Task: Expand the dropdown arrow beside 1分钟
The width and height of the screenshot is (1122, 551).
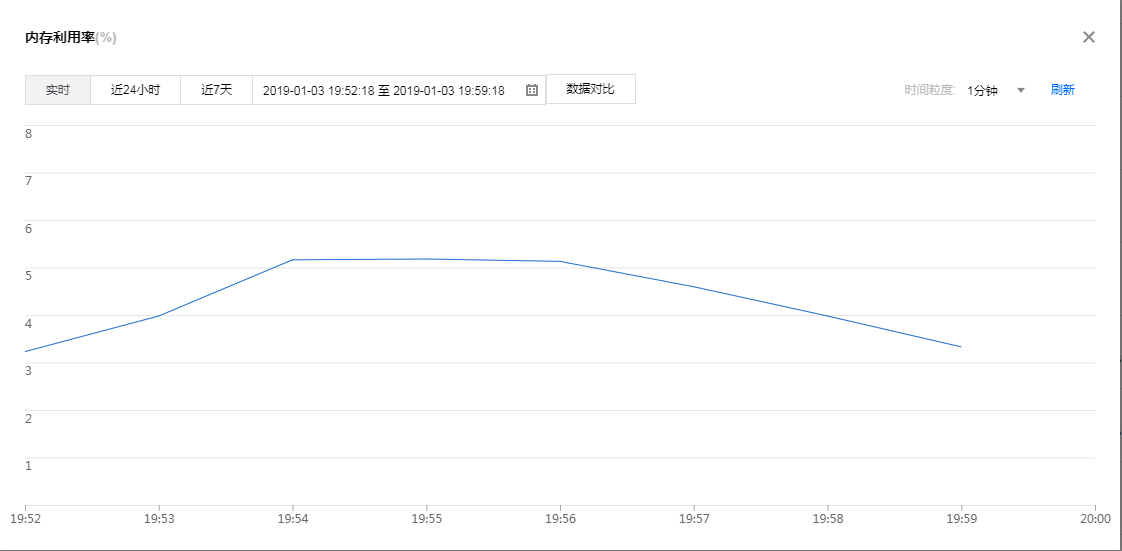Action: [1021, 90]
